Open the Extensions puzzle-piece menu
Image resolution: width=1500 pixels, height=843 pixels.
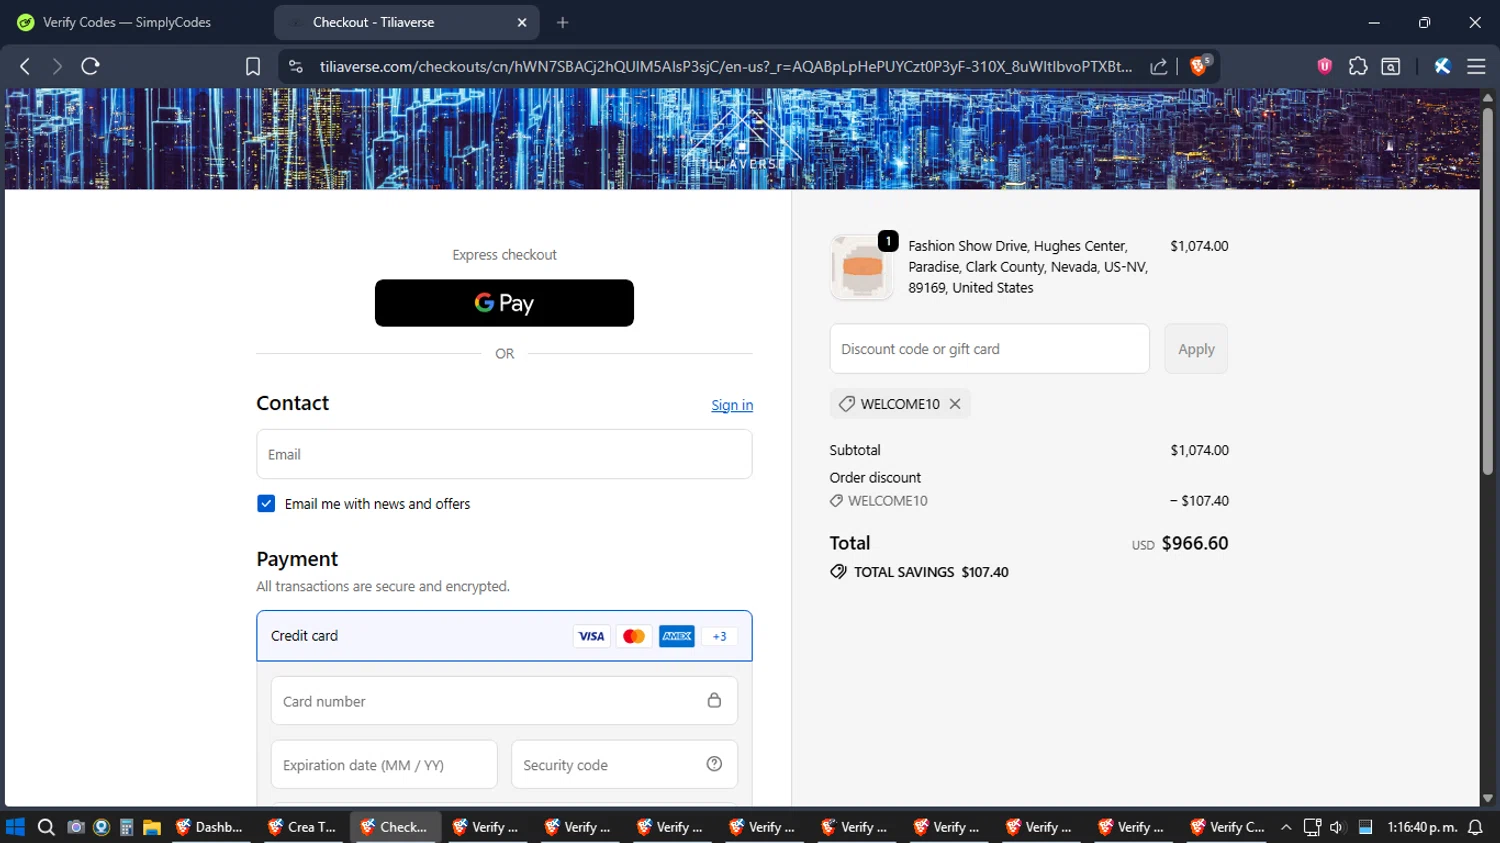(x=1358, y=66)
